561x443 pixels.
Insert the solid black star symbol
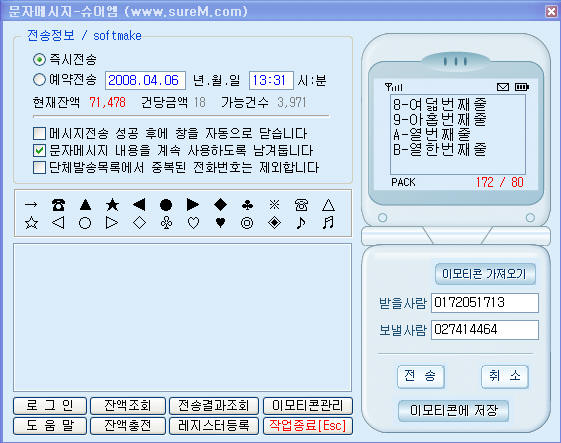(112, 205)
